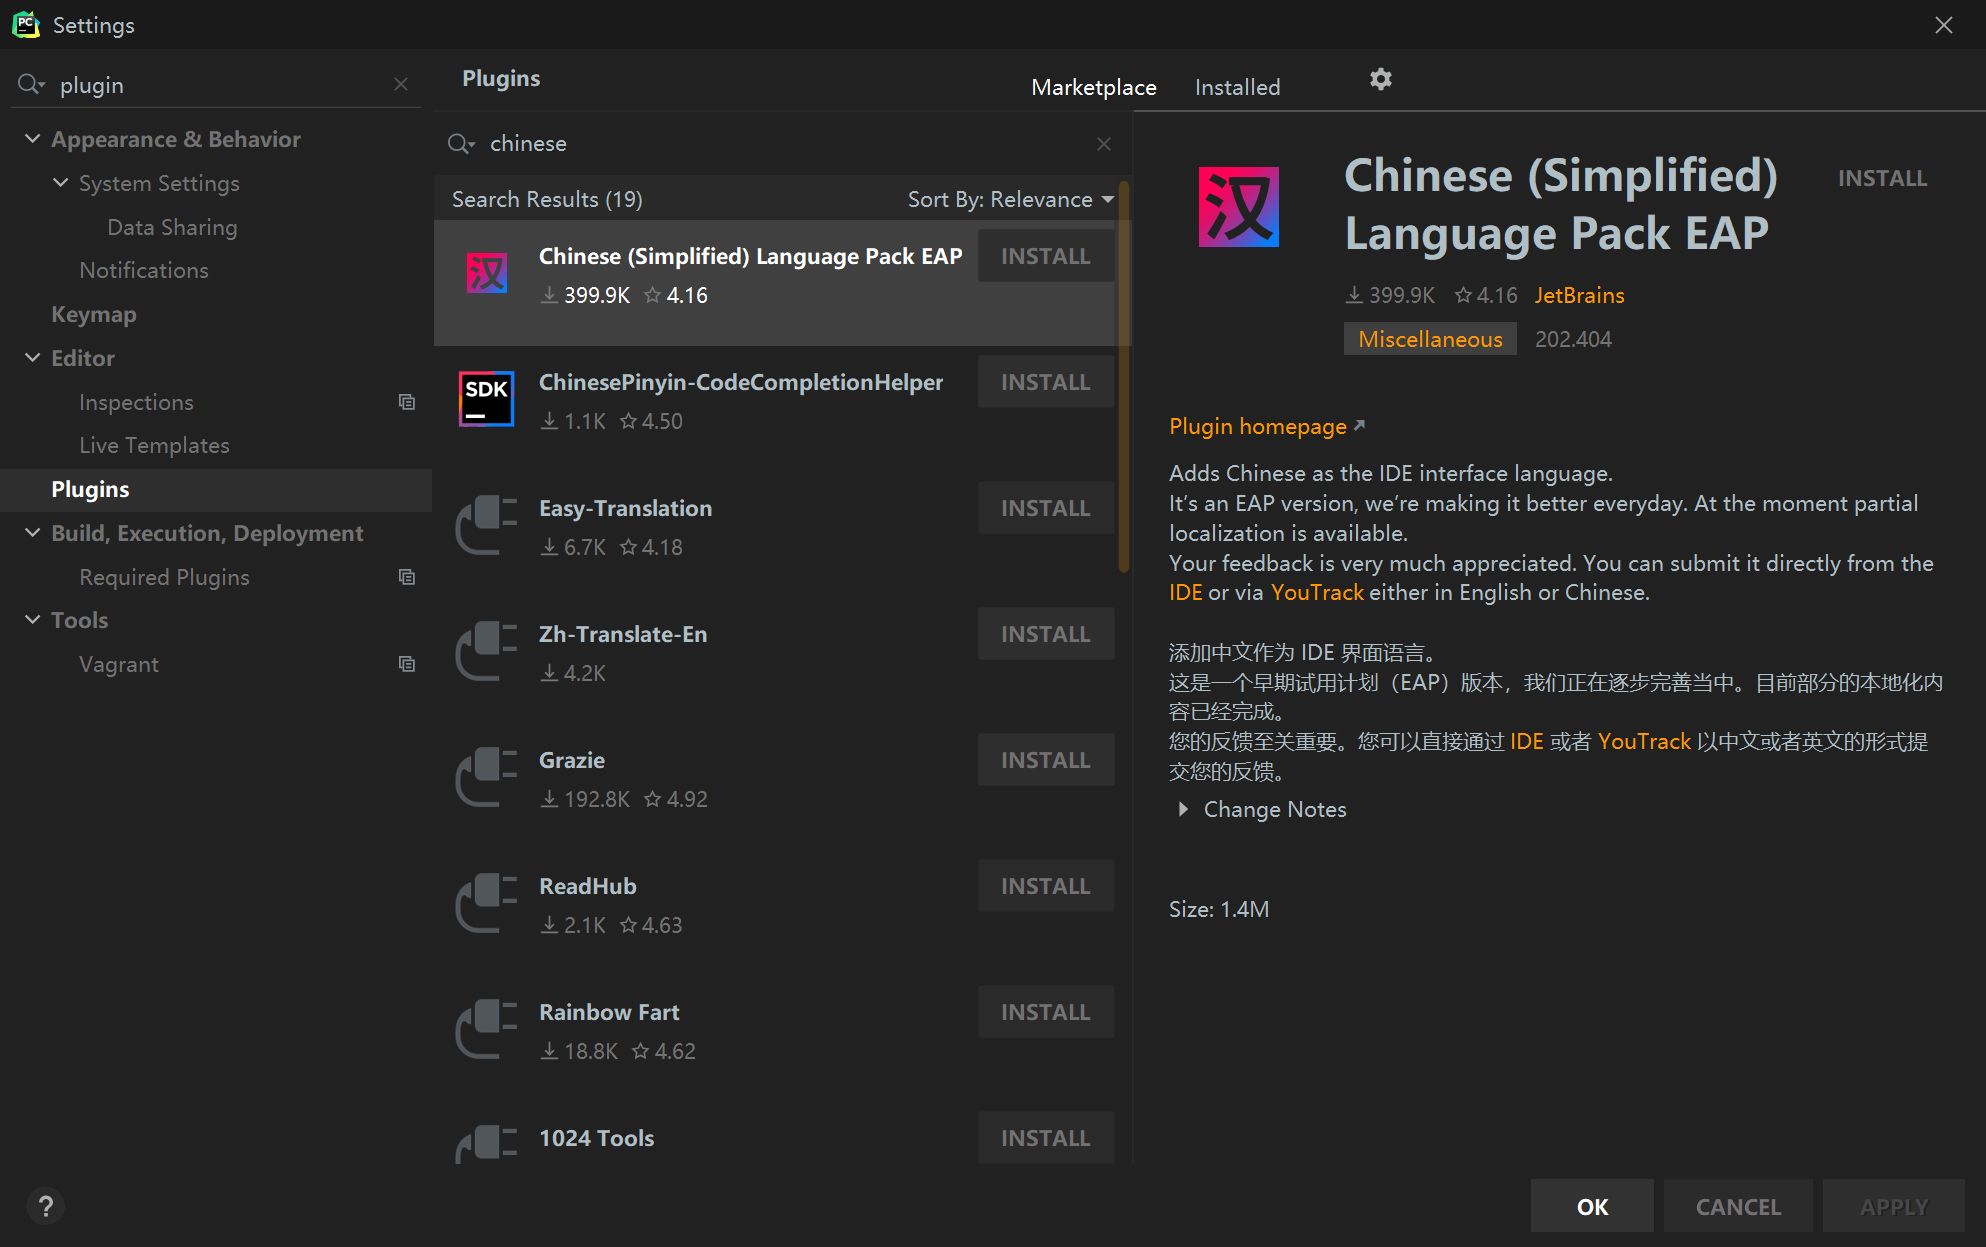Clear the chinese plugin search field
1986x1247 pixels.
click(x=1103, y=144)
